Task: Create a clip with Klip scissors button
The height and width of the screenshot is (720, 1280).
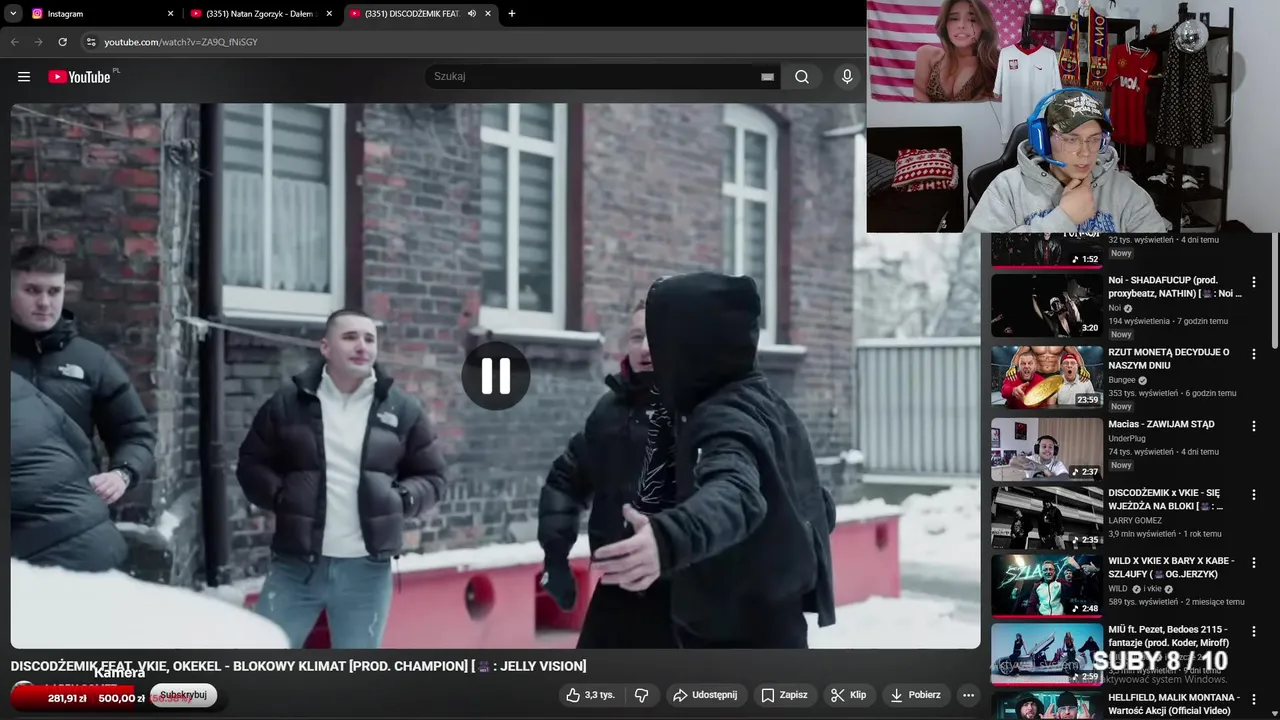Action: click(848, 695)
